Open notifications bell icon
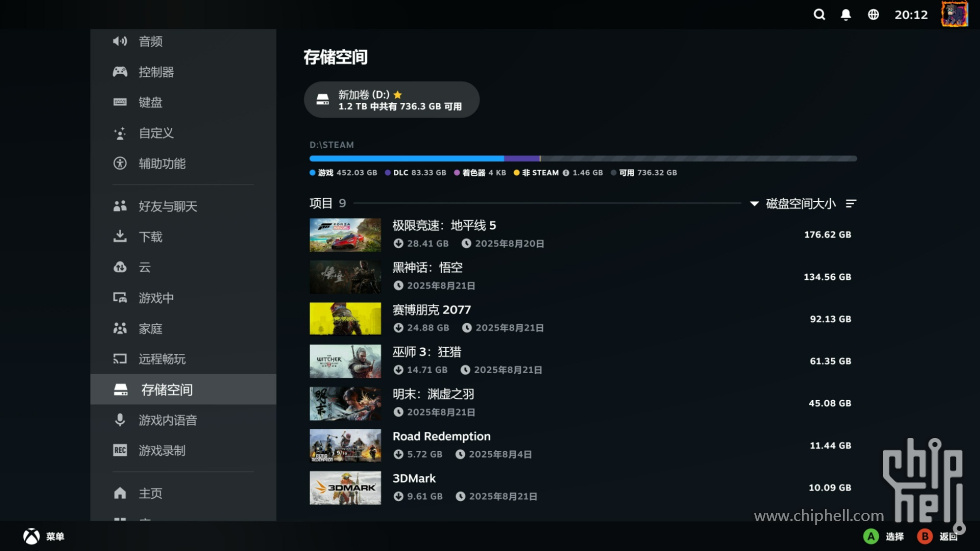 tap(846, 14)
